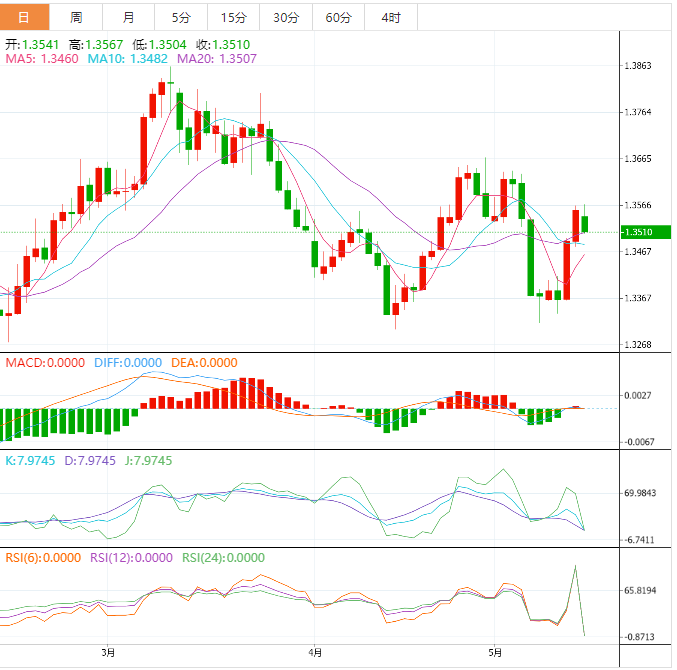Click the MA20 indicator label
Screen dimensions: 677x670
point(217,60)
